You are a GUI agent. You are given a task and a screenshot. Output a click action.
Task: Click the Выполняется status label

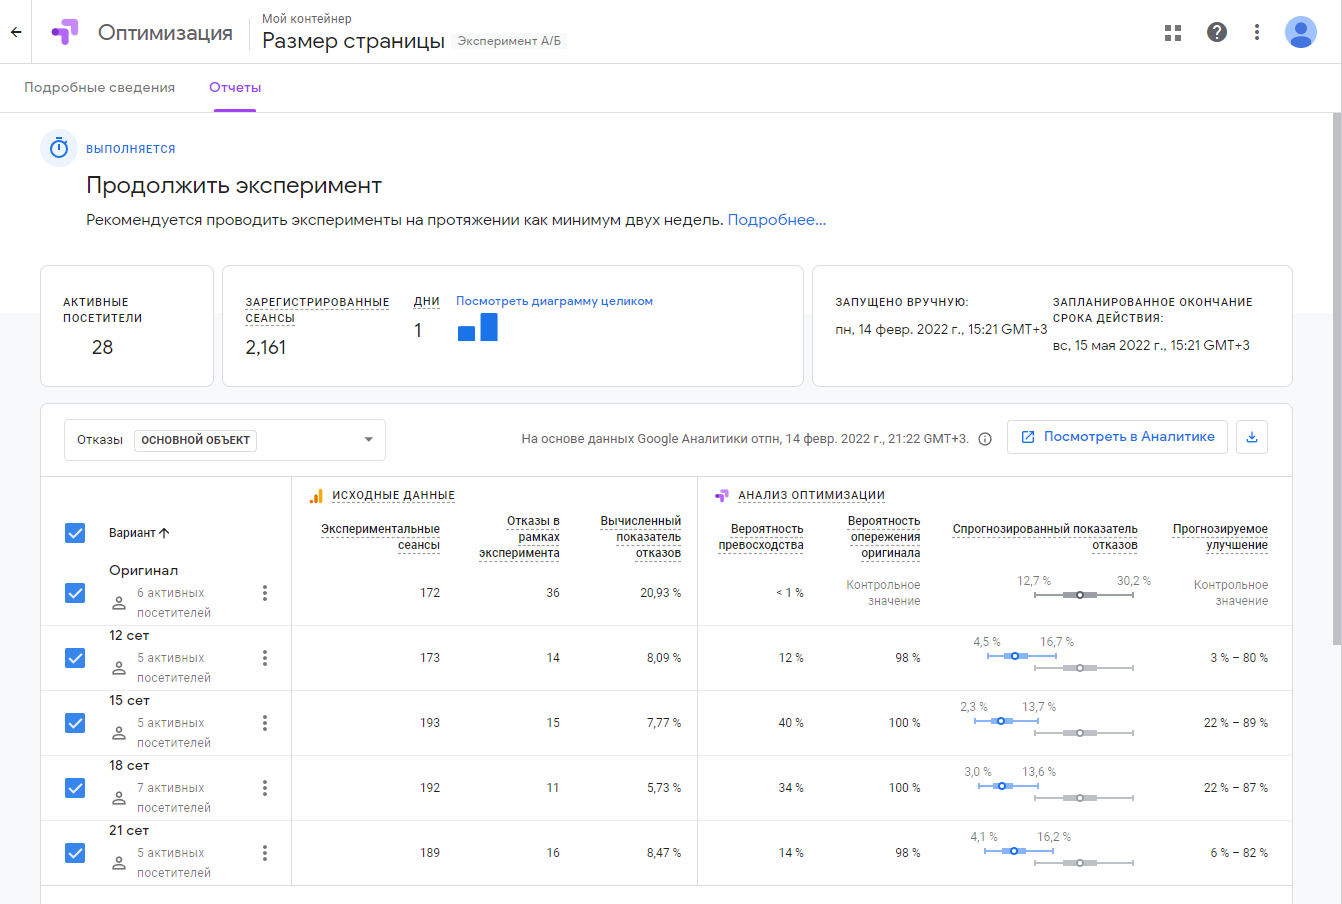[131, 149]
